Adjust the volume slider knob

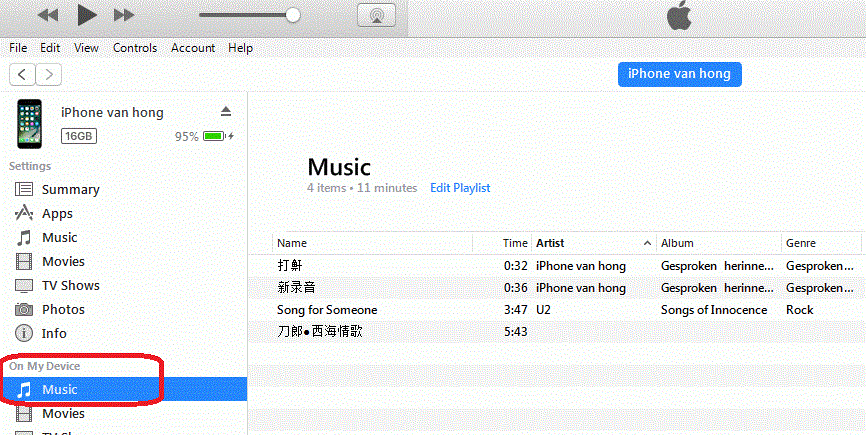point(293,15)
